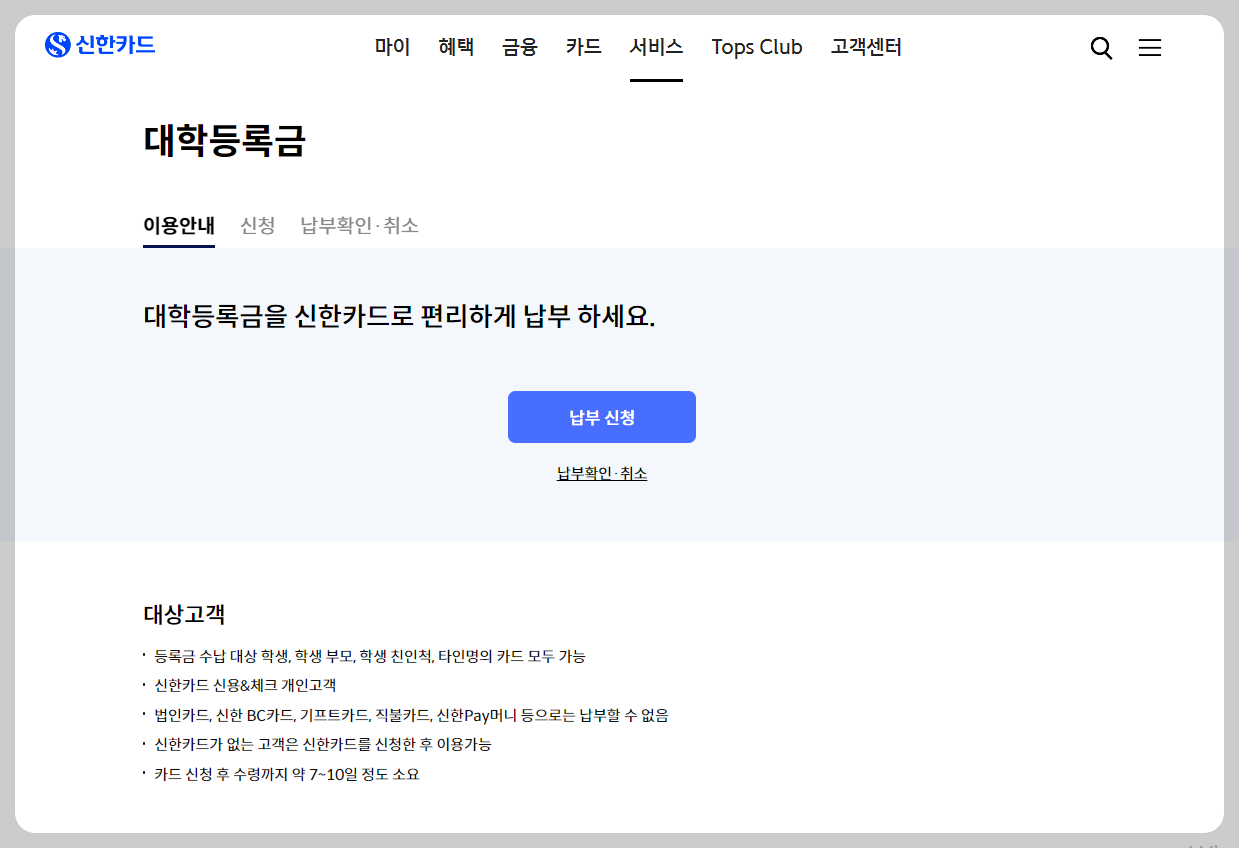1239x848 pixels.
Task: Open the hamburger navigation menu
Action: pyautogui.click(x=1150, y=47)
